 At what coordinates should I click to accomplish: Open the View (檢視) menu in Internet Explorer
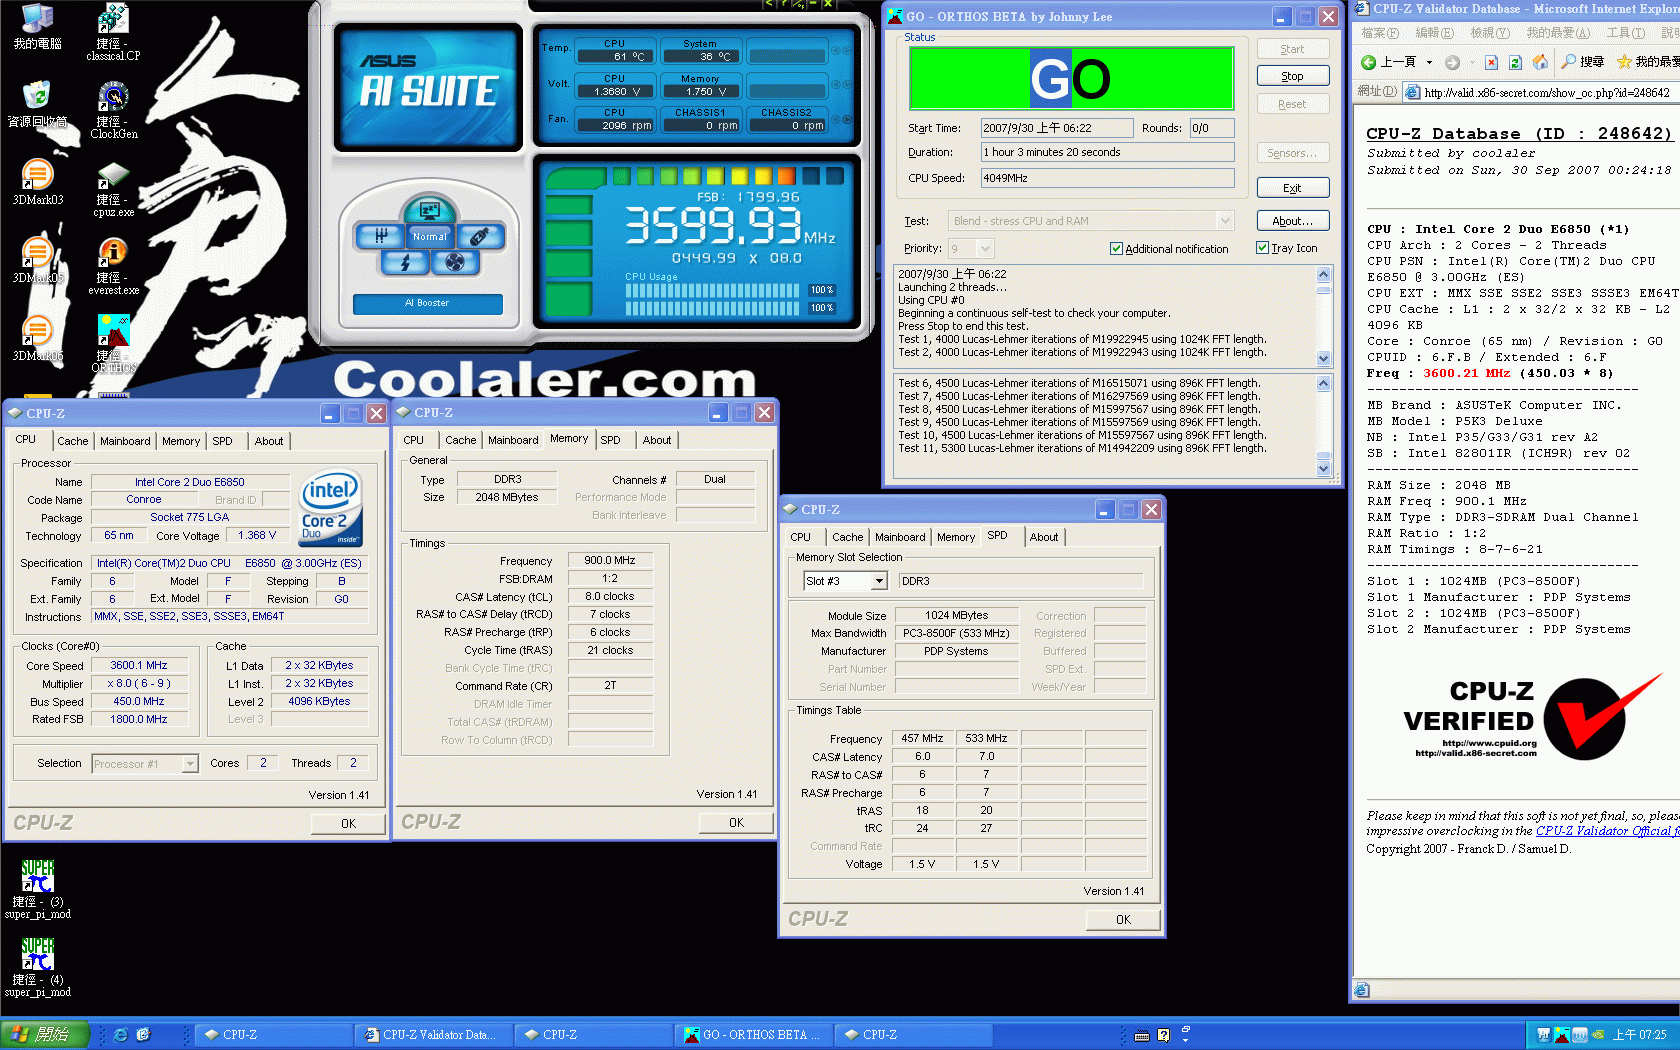1489,33
